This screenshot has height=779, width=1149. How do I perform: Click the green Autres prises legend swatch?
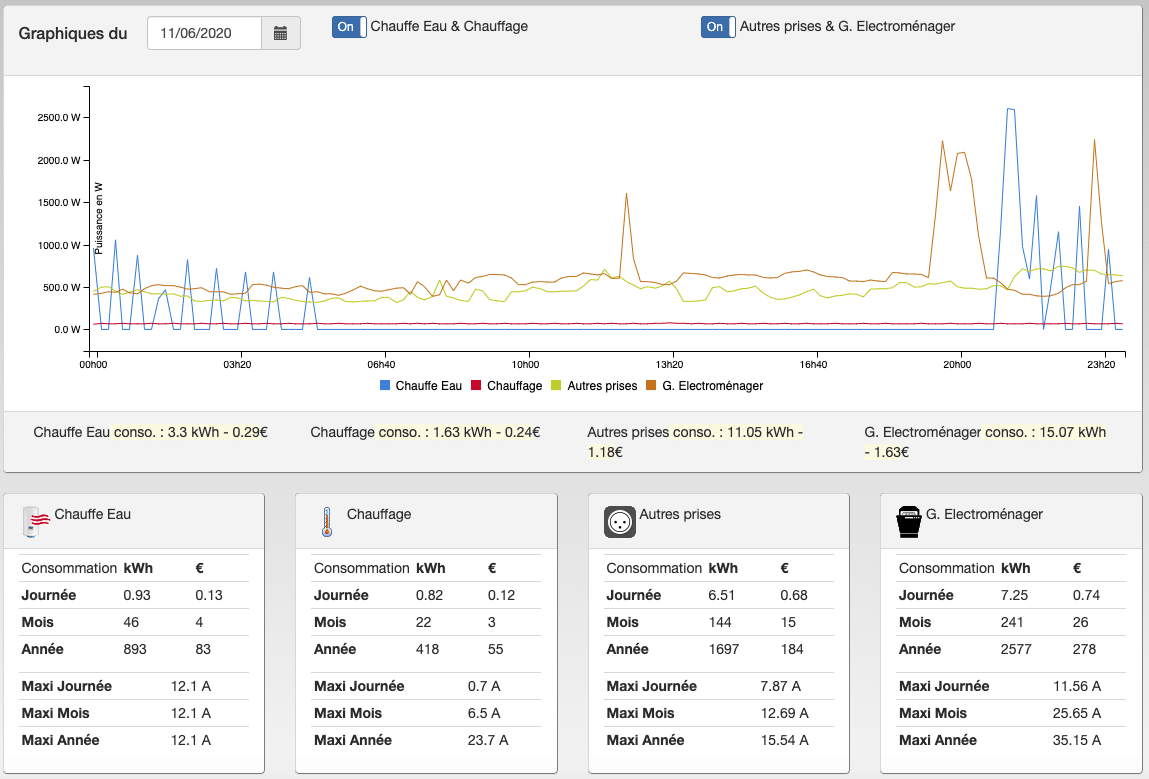tap(556, 385)
